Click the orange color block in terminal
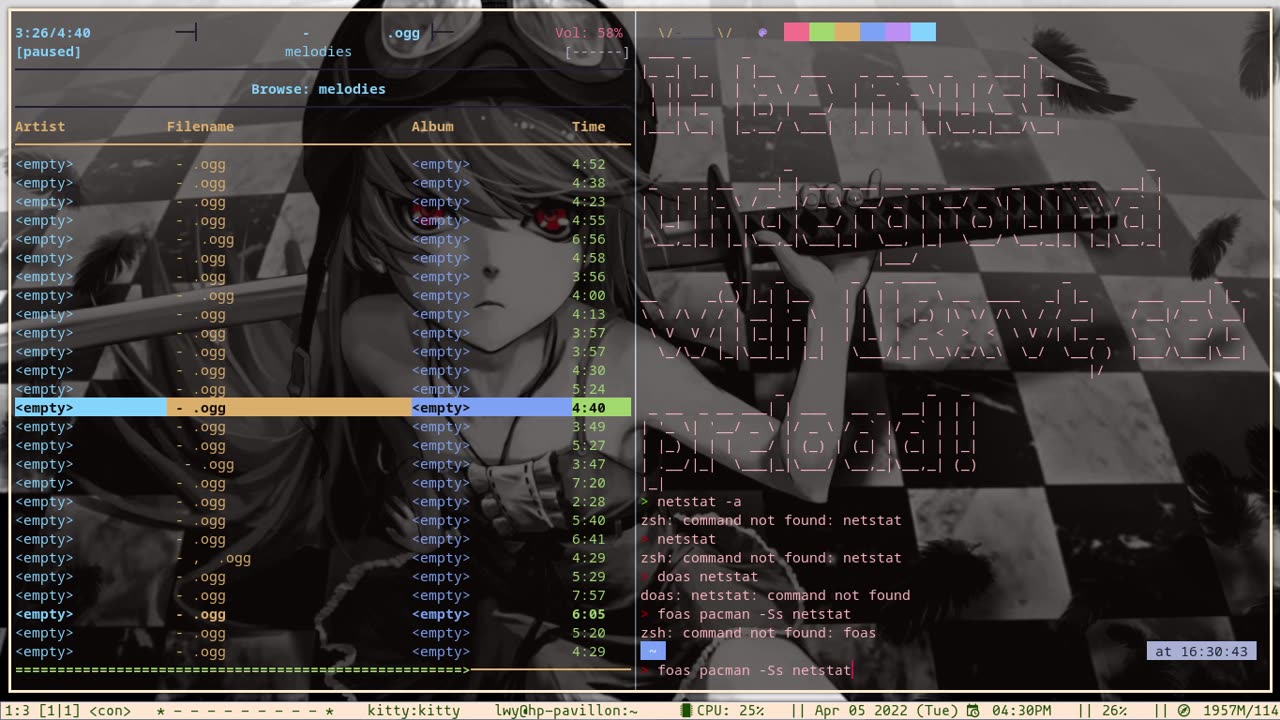The height and width of the screenshot is (720, 1280). coord(848,33)
